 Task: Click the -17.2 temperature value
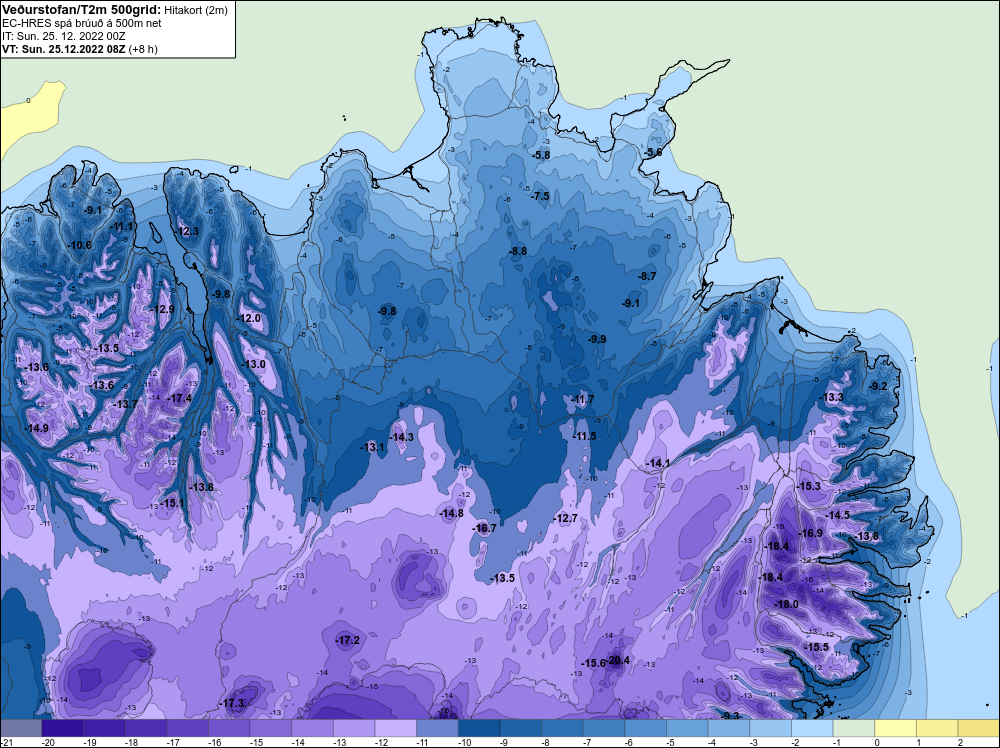pyautogui.click(x=348, y=640)
